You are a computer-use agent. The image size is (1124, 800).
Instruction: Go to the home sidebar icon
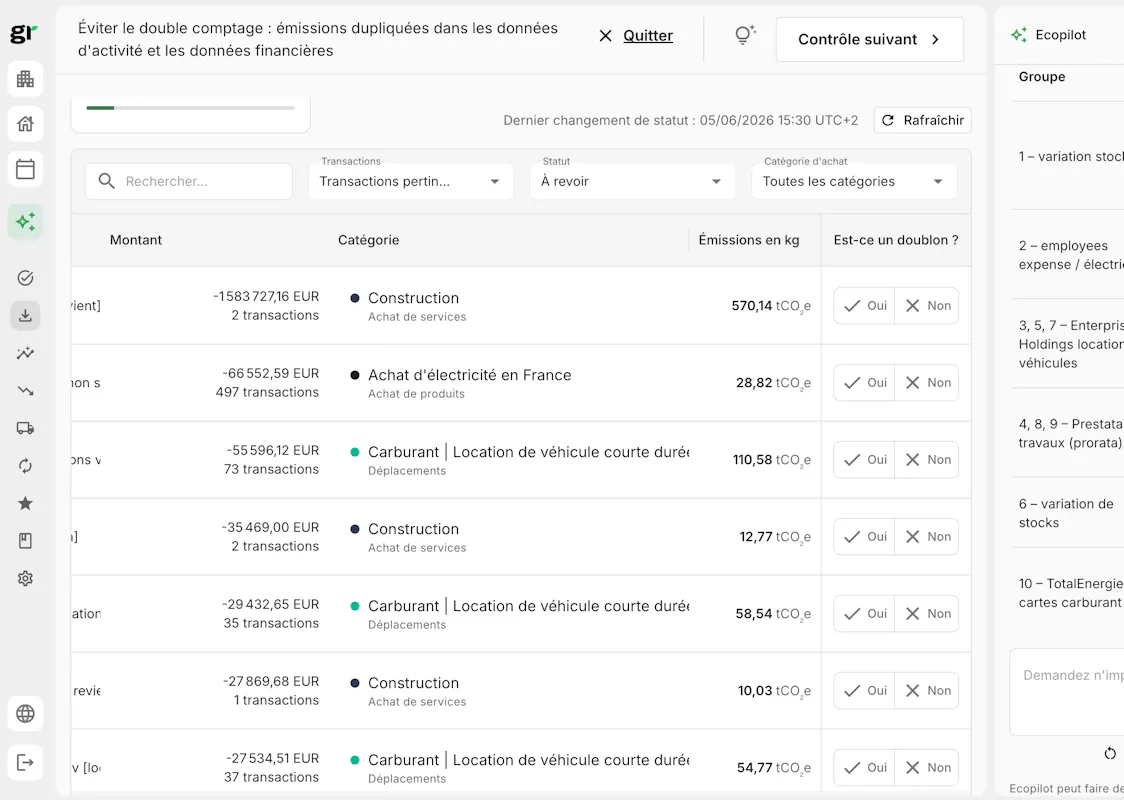point(25,124)
